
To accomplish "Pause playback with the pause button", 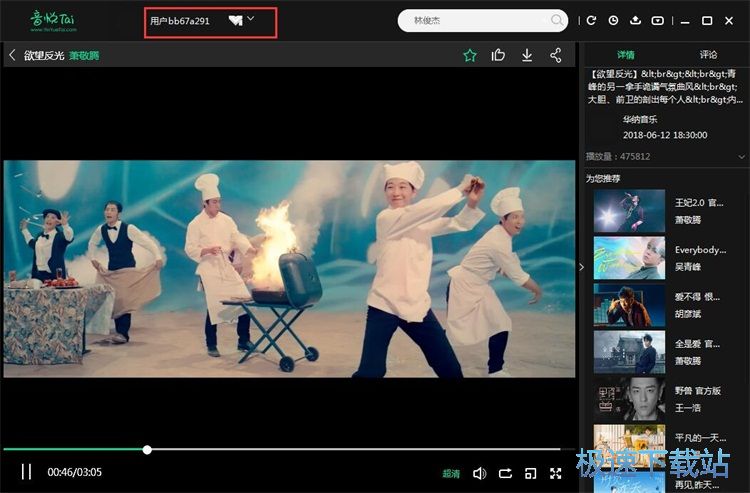I will 26,472.
